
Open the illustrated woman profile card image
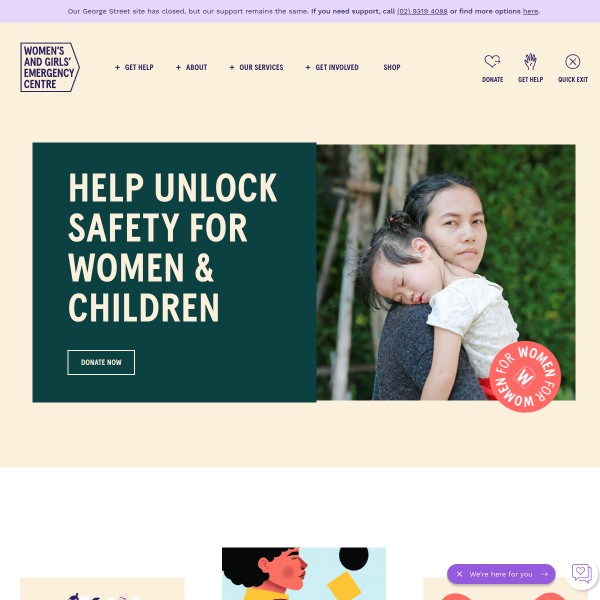[x=304, y=574]
